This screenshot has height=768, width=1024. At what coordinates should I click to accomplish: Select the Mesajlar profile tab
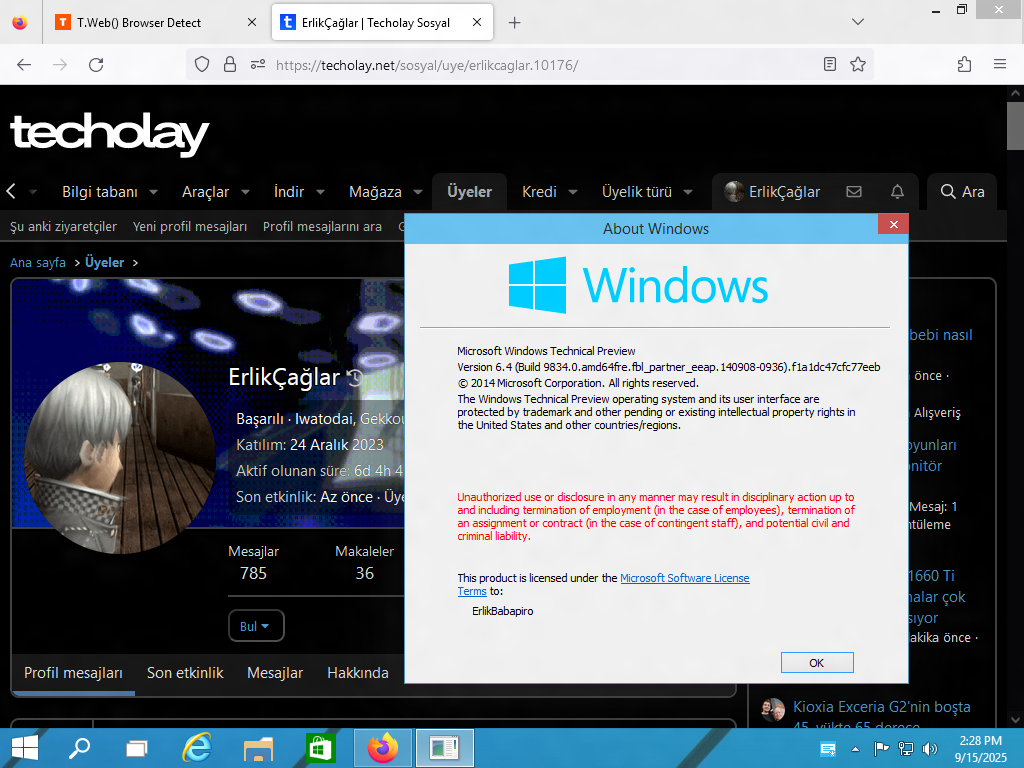(x=275, y=673)
